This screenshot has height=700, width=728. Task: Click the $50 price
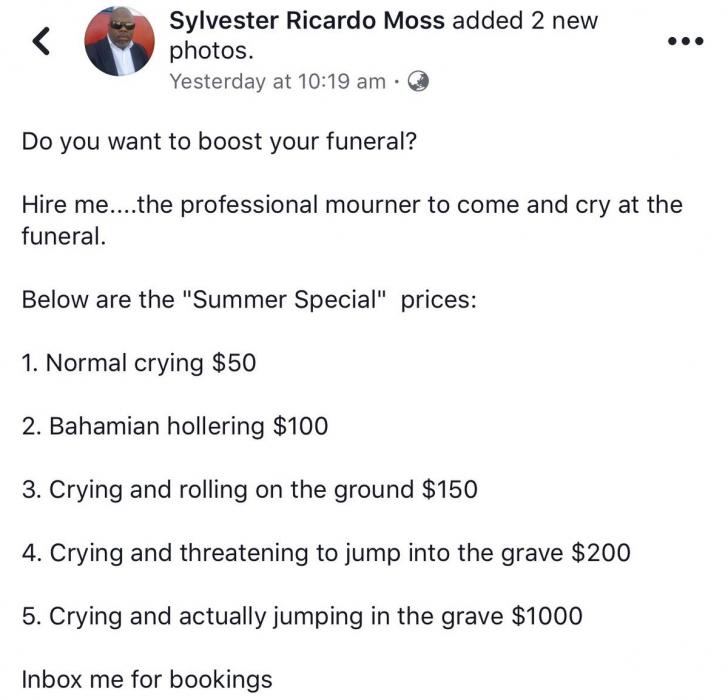click(x=234, y=362)
